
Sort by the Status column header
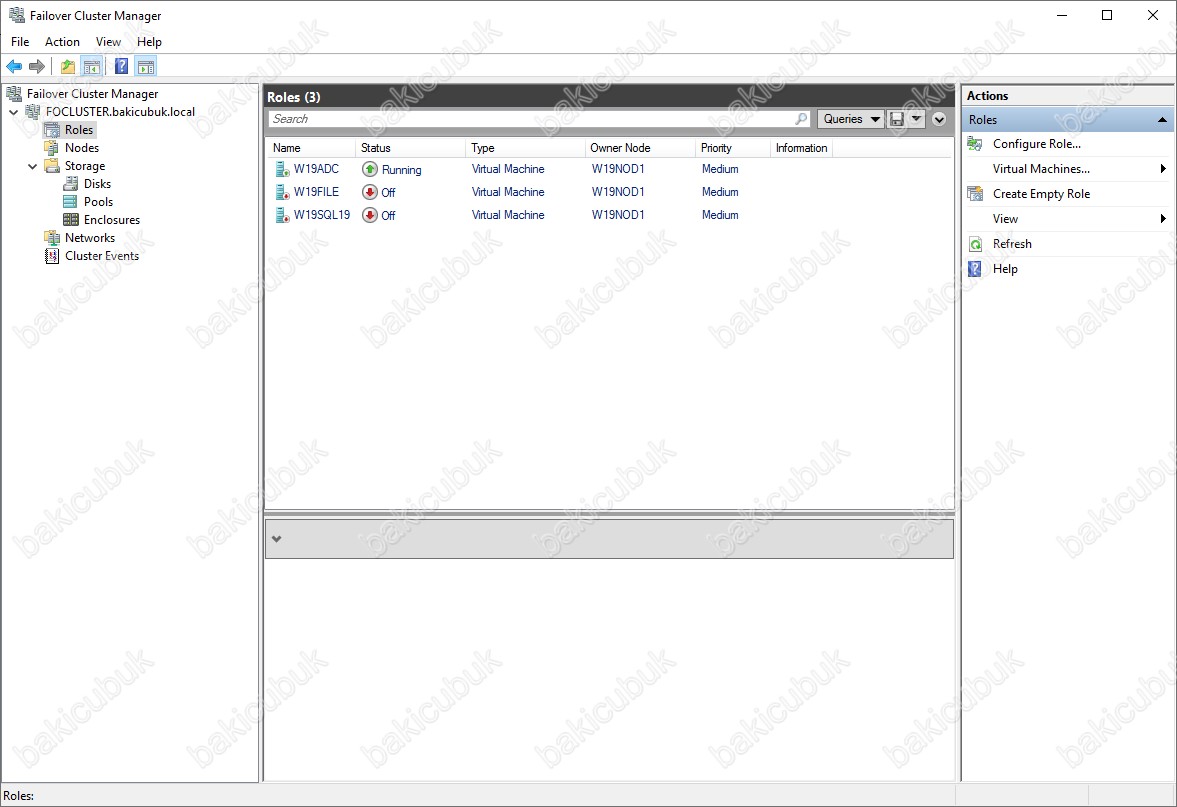(x=411, y=148)
